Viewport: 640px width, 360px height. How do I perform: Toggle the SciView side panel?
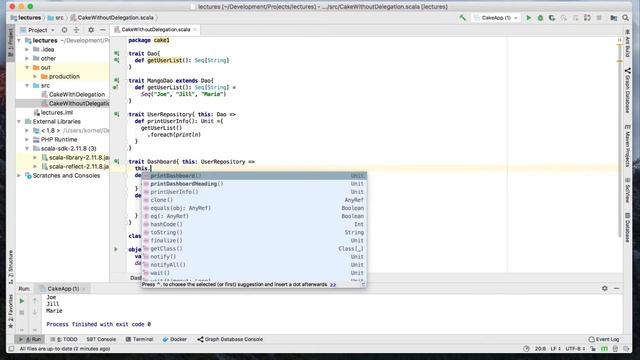coord(627,190)
